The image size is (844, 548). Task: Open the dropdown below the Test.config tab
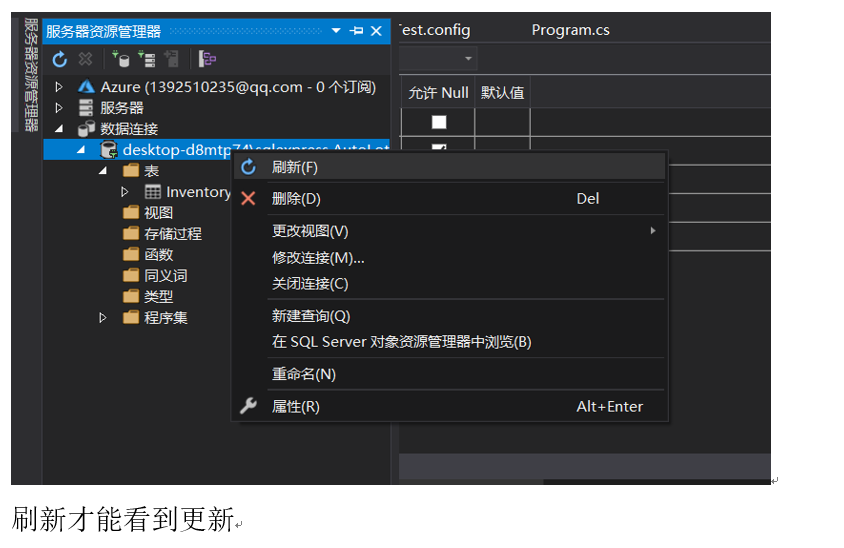coord(468,59)
